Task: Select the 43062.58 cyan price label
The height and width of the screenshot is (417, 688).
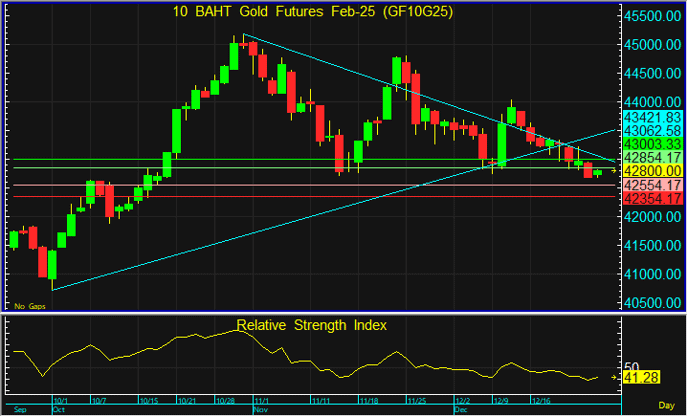Action: coord(652,131)
